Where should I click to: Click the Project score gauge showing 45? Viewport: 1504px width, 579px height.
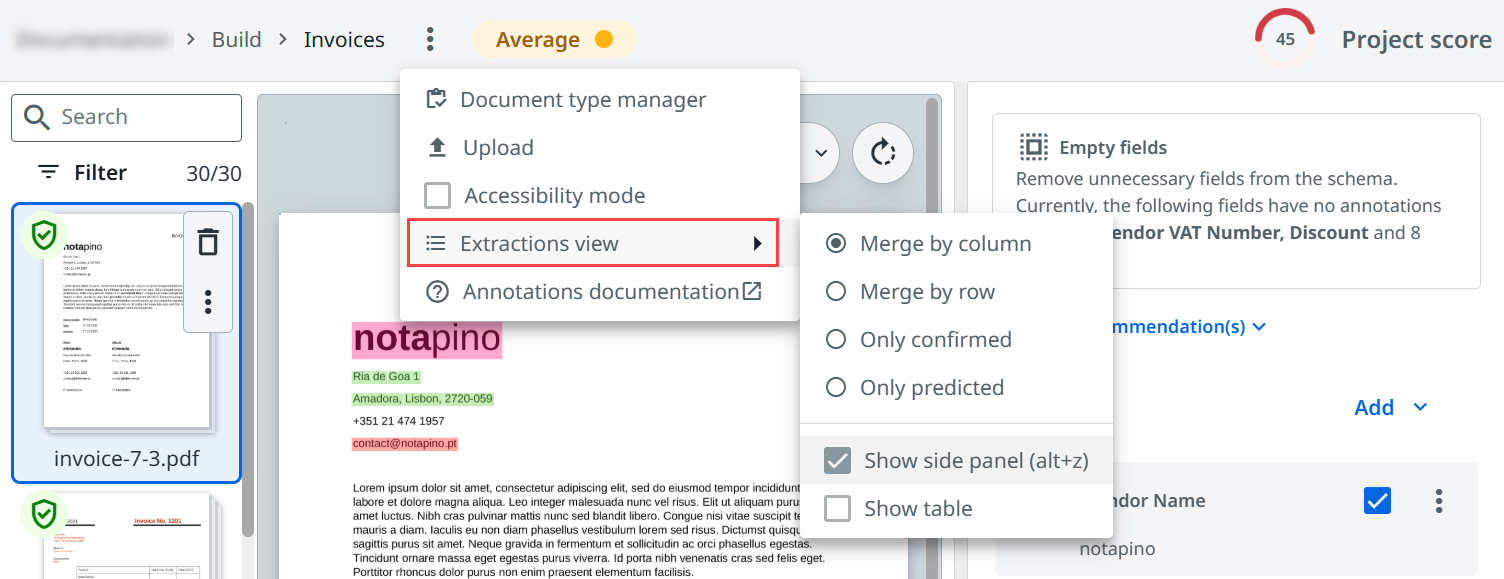pos(1285,40)
